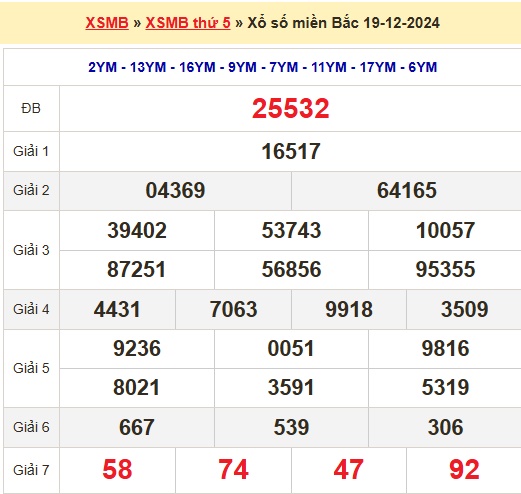The height and width of the screenshot is (494, 521).
Task: Select second prize number 64165
Action: pyautogui.click(x=407, y=190)
